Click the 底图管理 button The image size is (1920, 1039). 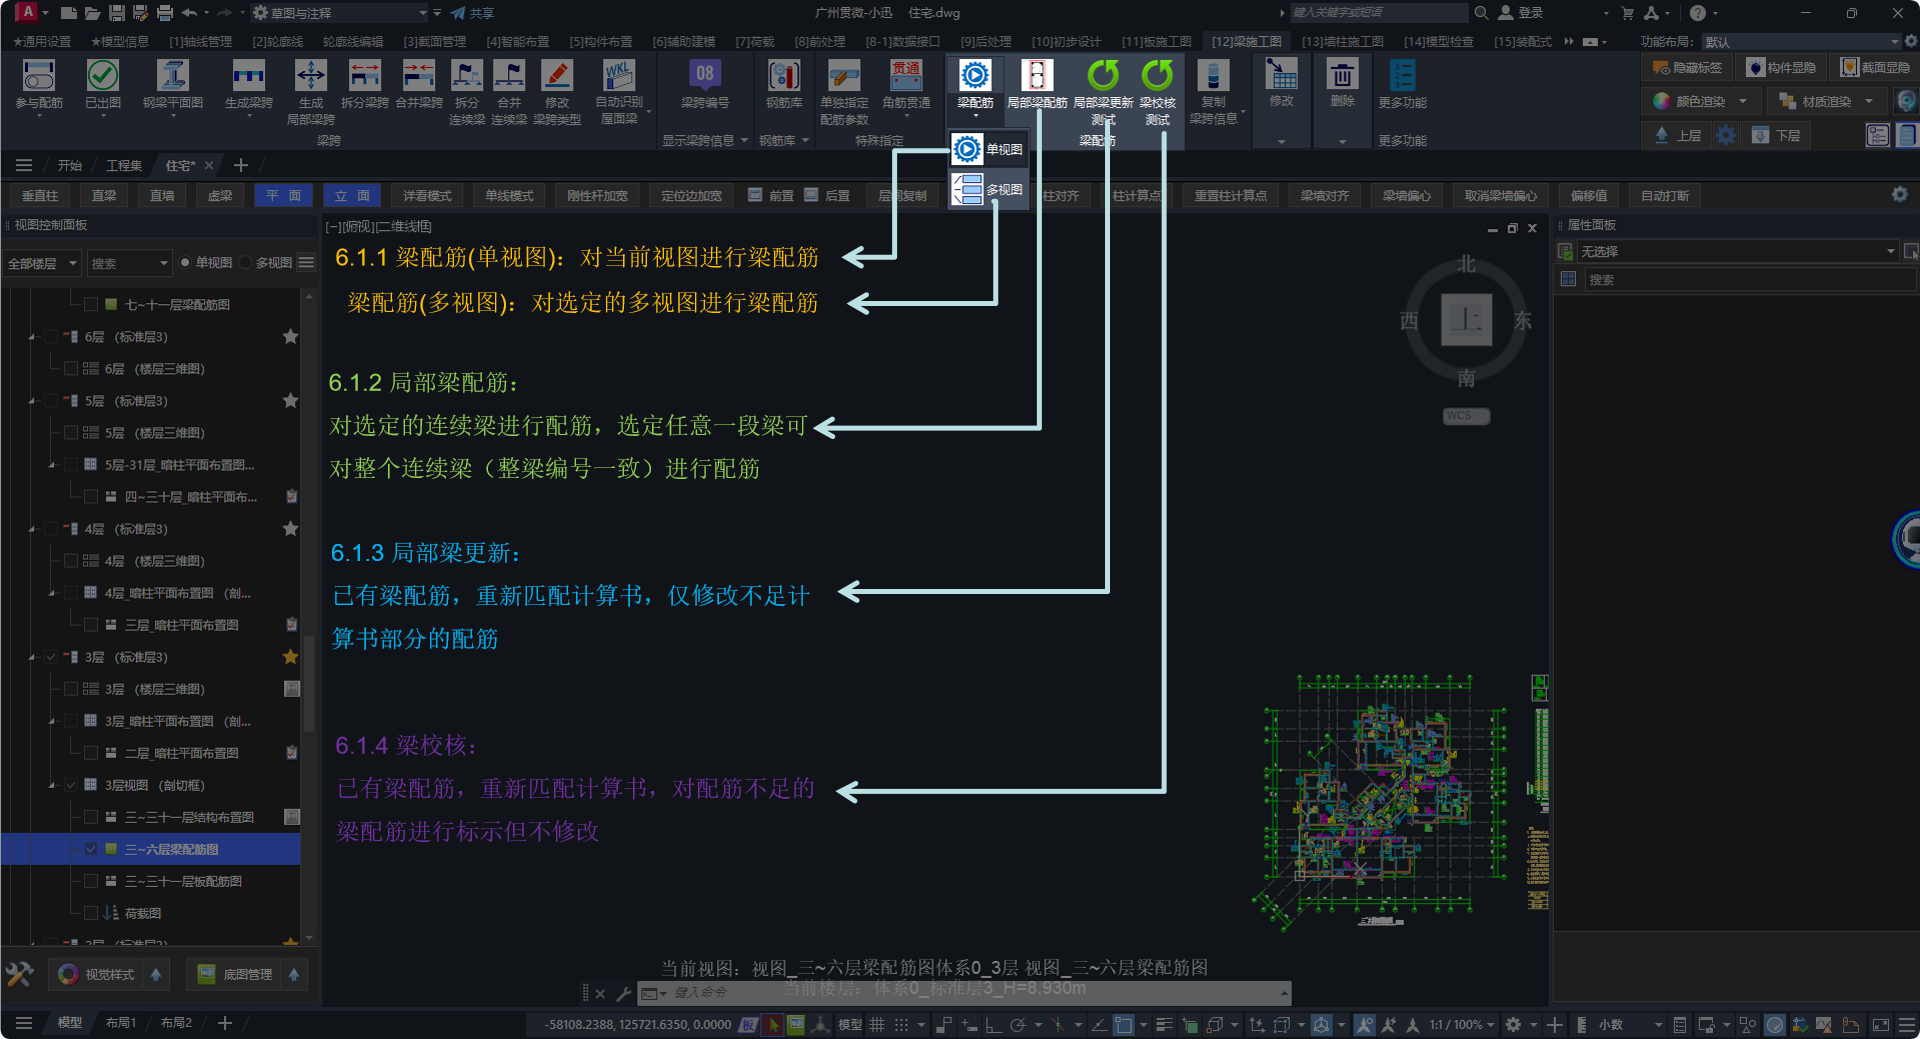coord(236,974)
